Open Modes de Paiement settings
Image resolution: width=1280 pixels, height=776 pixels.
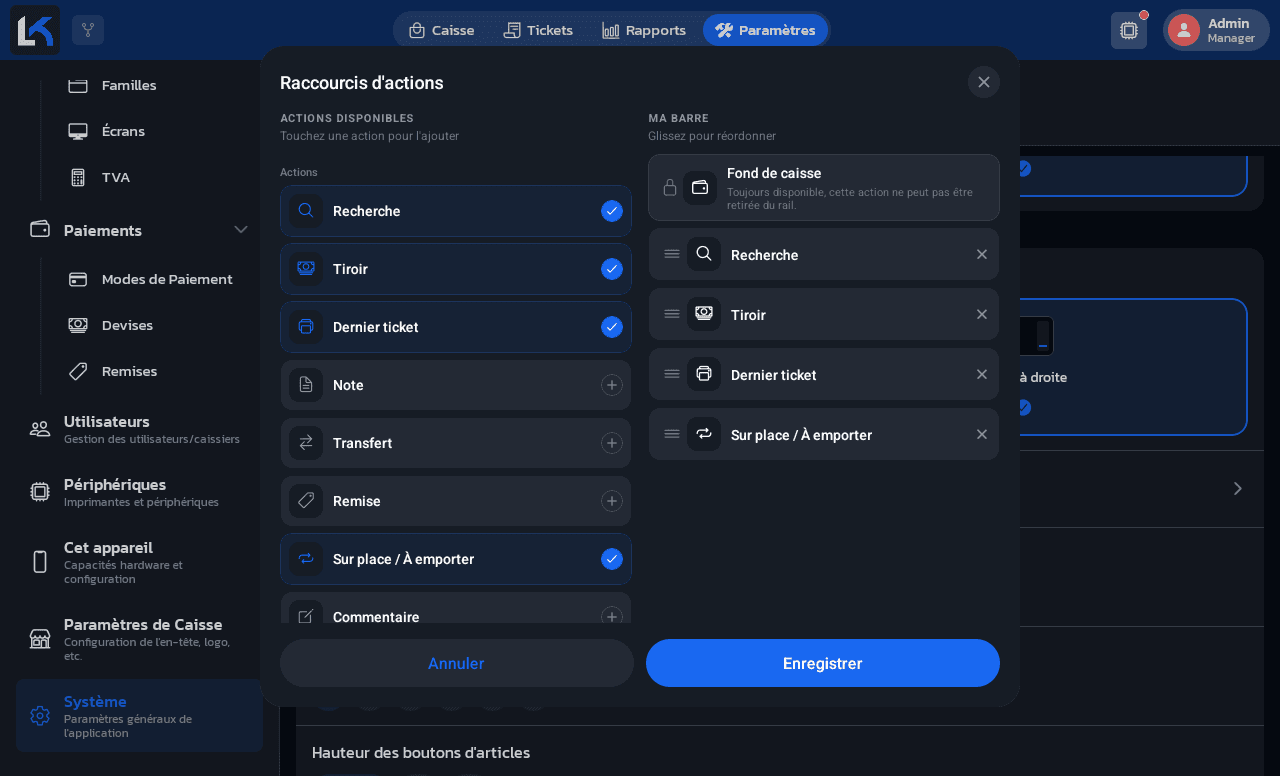coord(150,279)
